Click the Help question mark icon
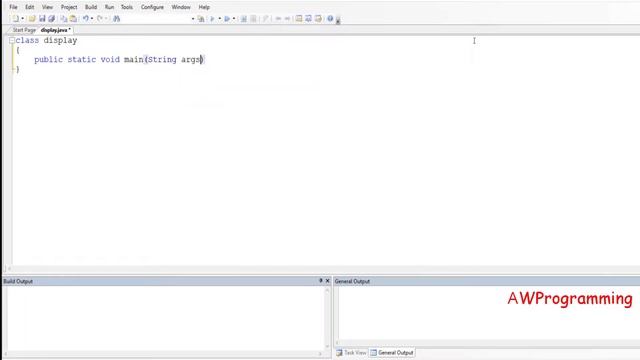Image resolution: width=640 pixels, height=360 pixels. click(x=330, y=19)
